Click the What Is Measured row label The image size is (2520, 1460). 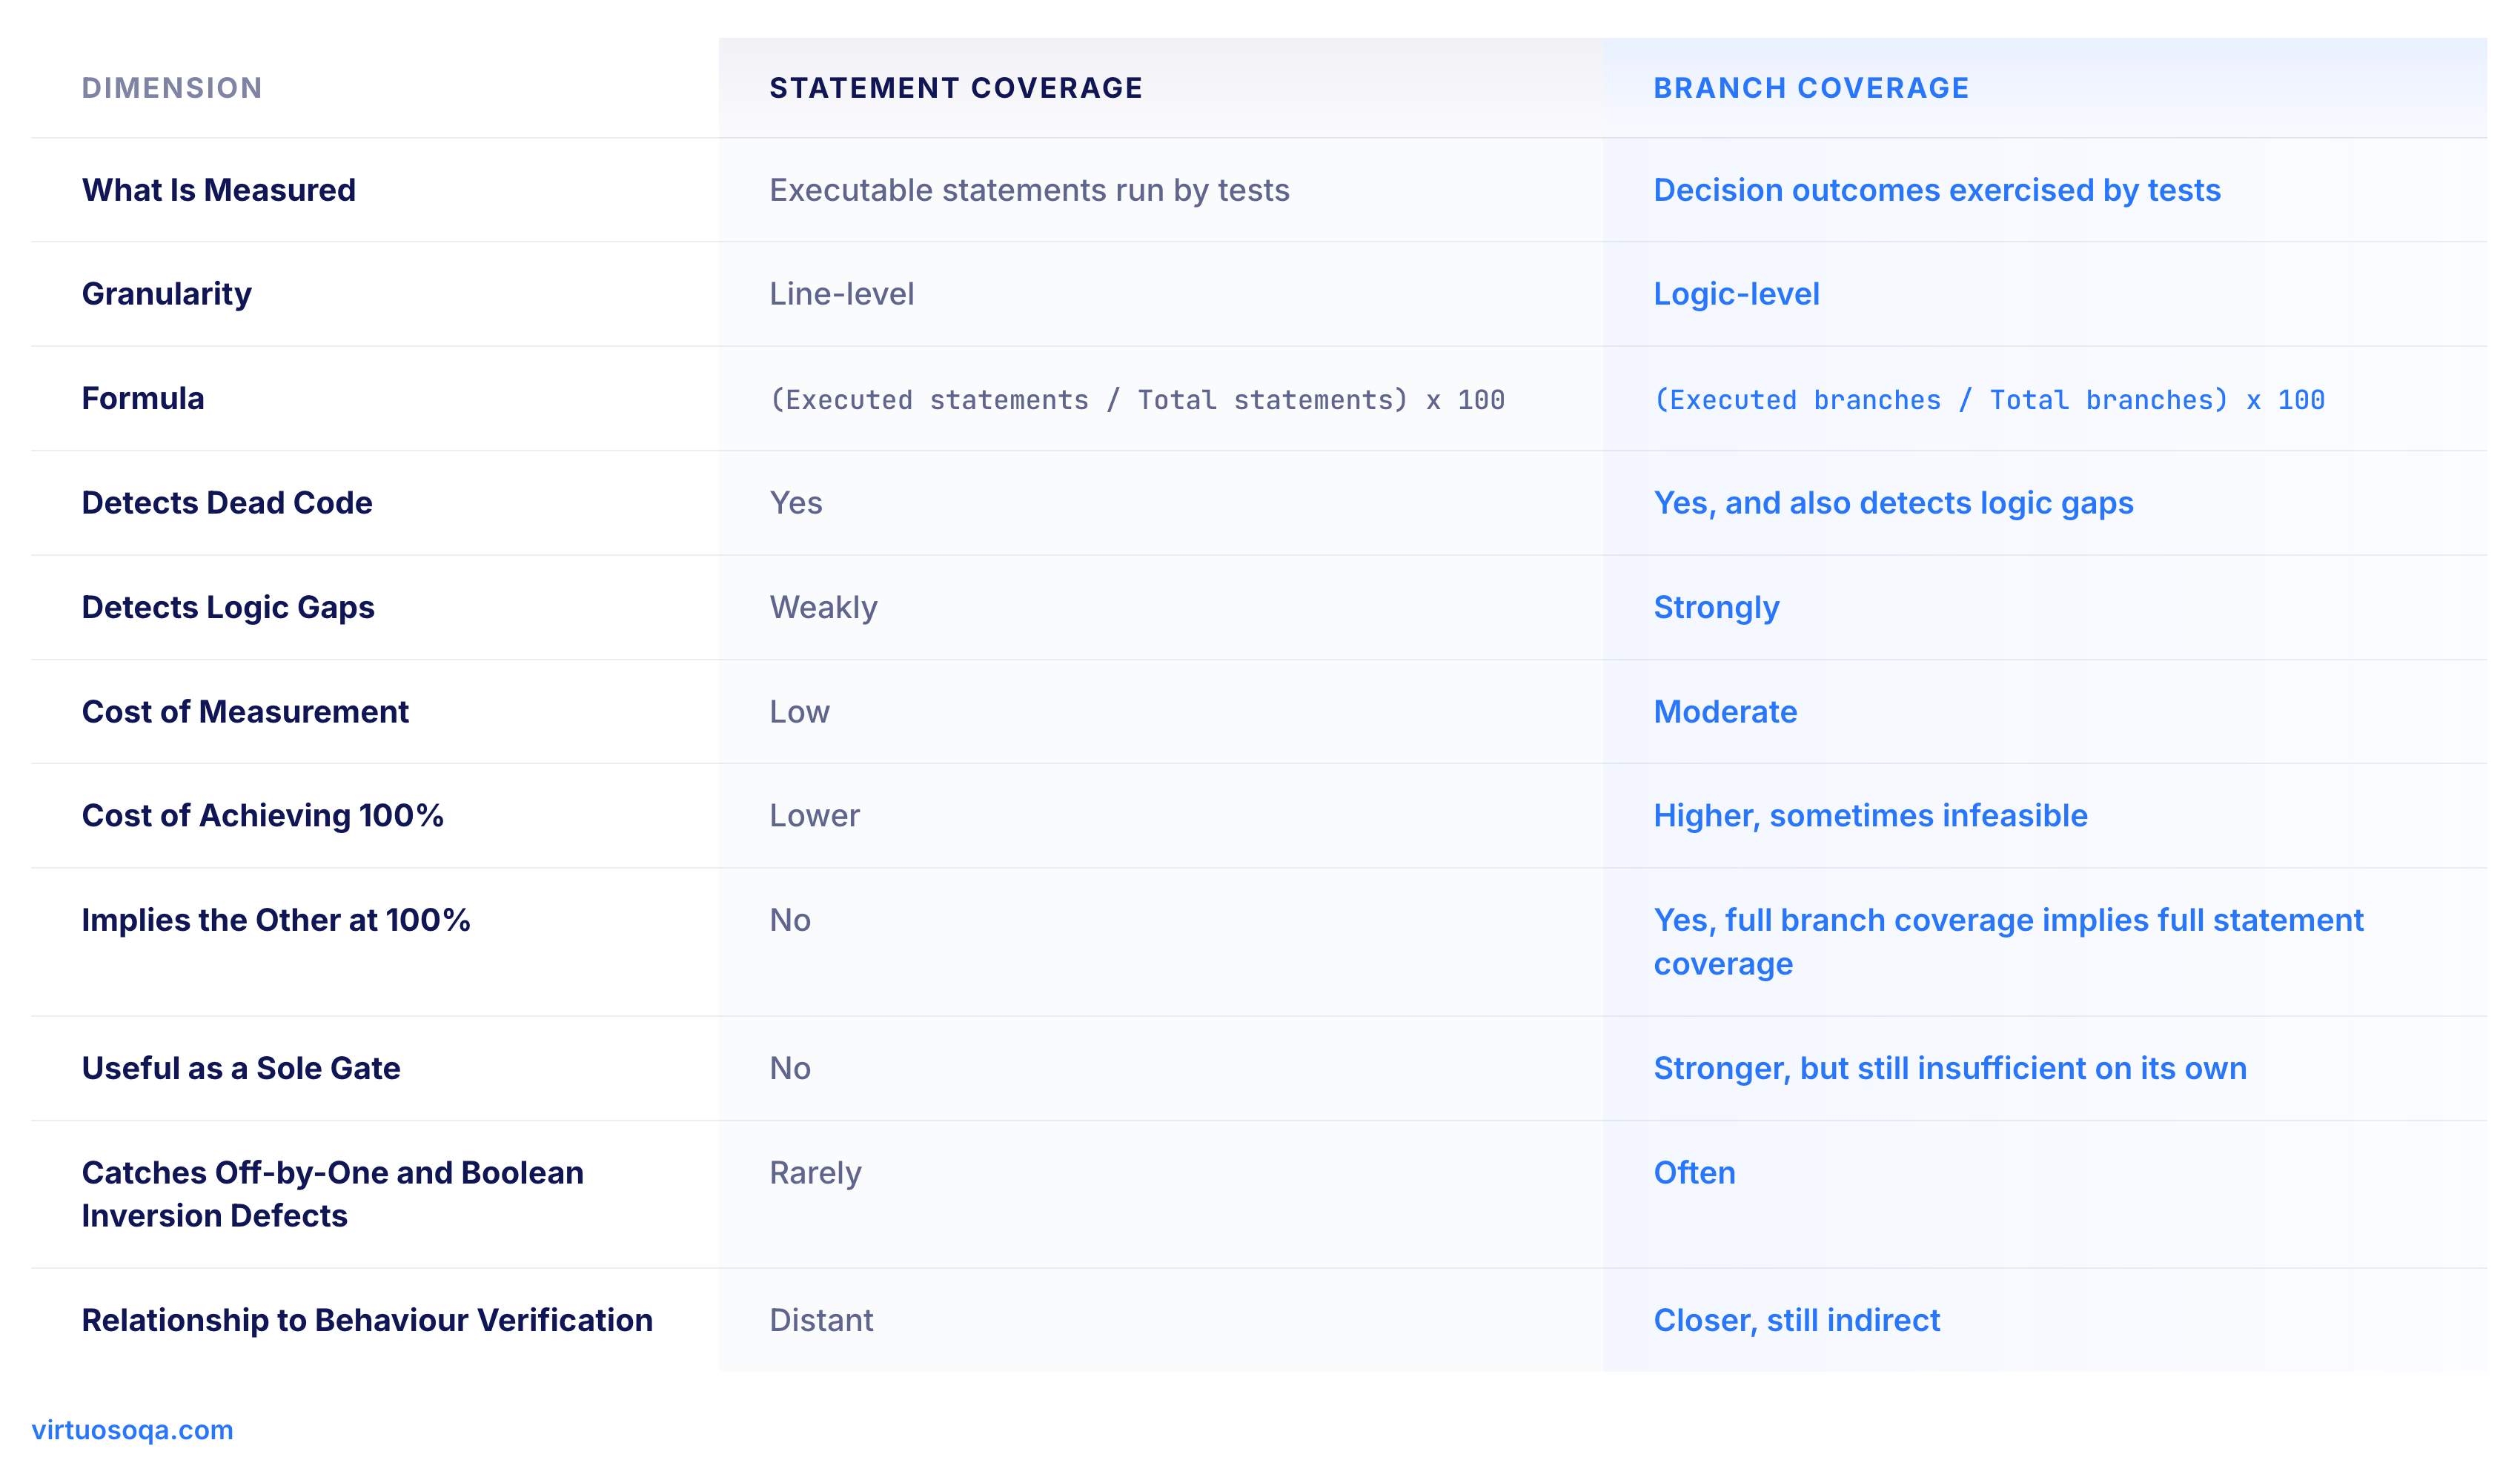[219, 190]
